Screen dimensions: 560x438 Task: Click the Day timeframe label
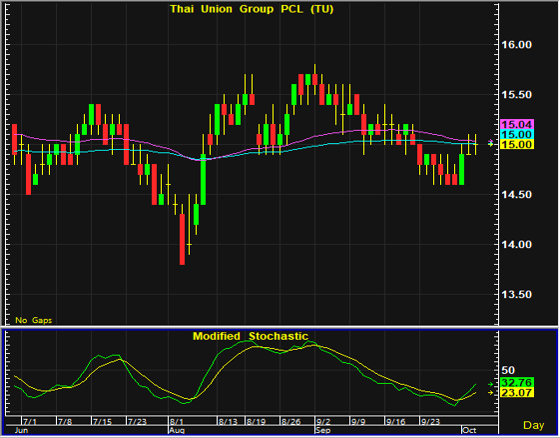534,425
